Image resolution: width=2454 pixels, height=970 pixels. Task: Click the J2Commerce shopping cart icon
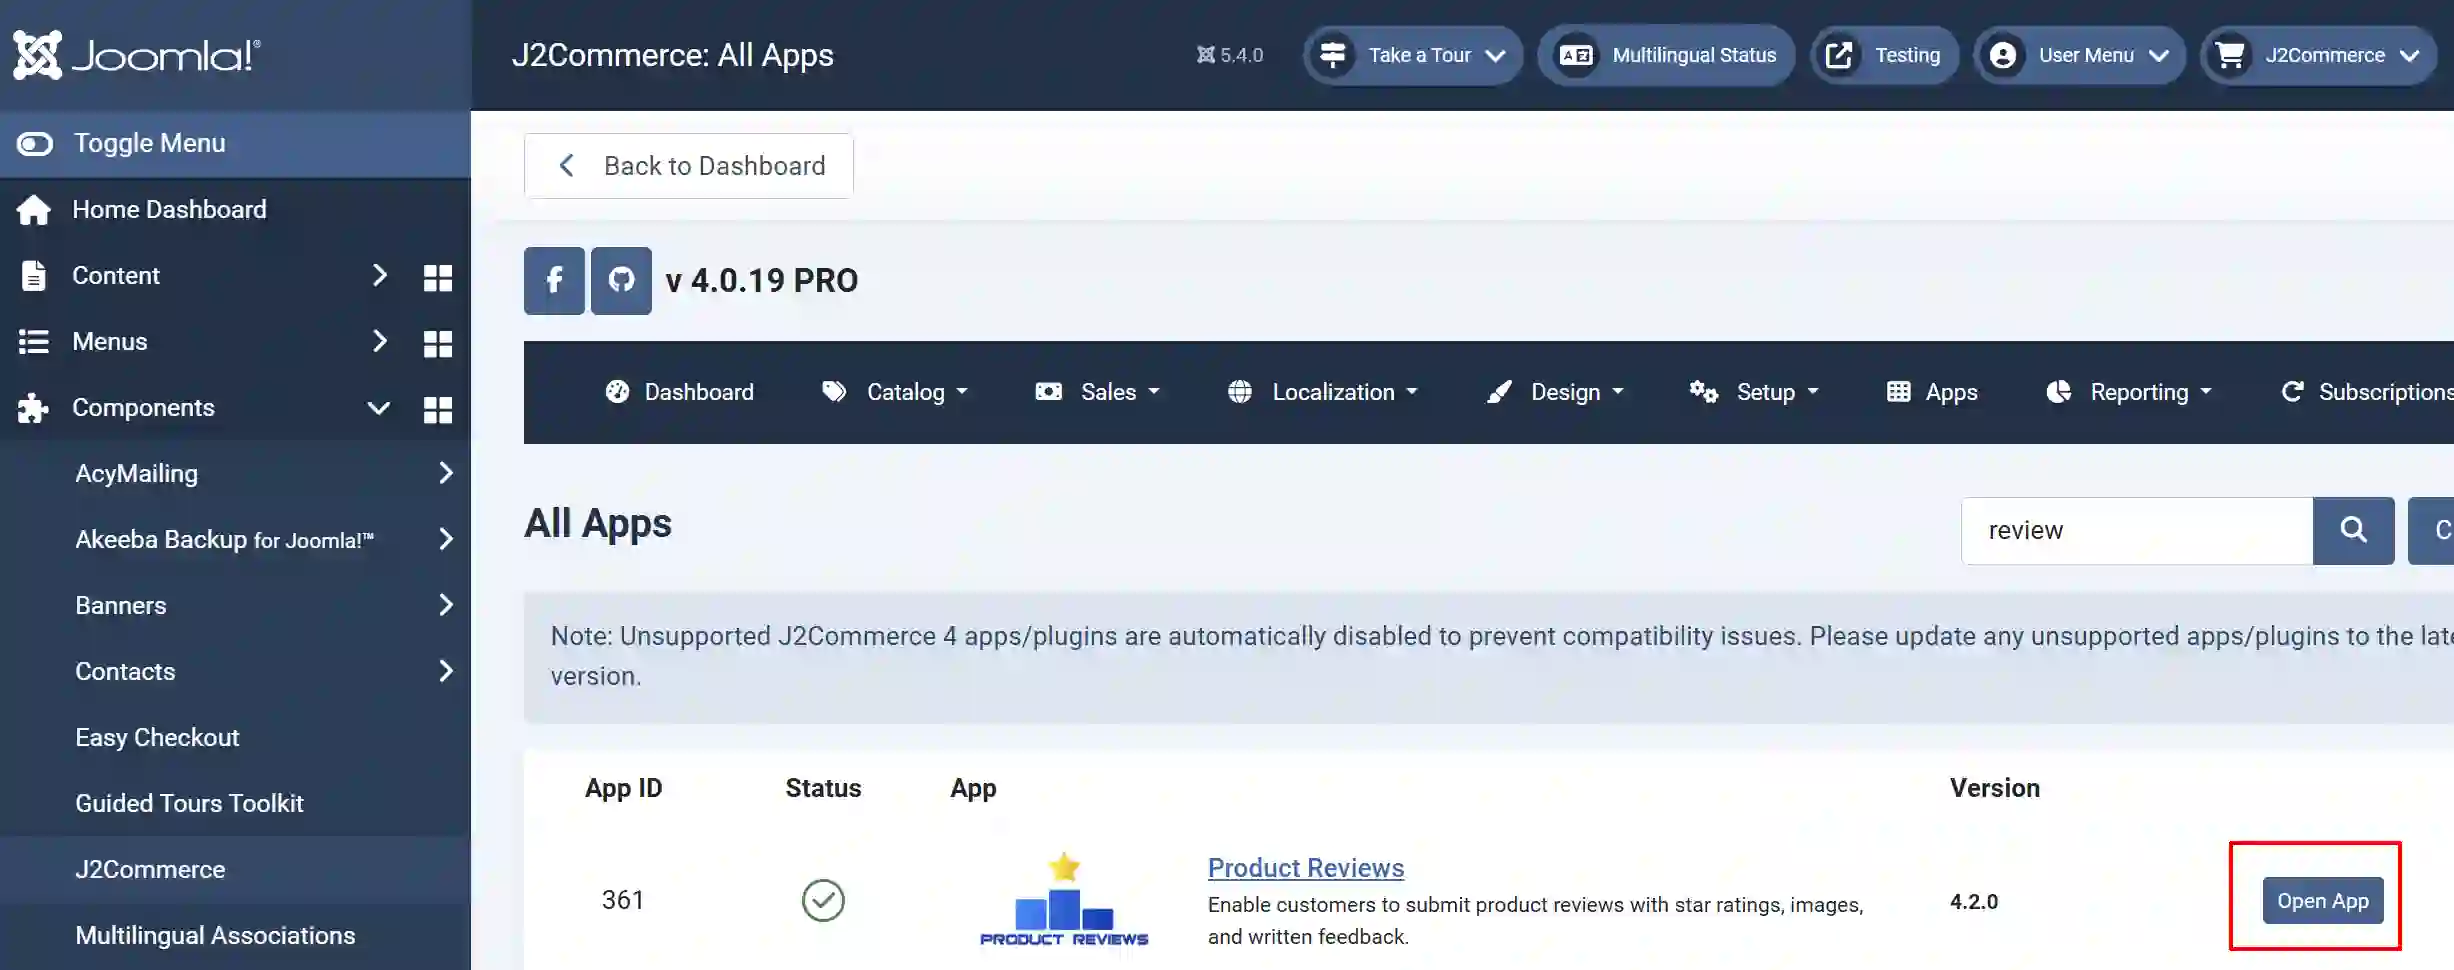[x=2230, y=55]
